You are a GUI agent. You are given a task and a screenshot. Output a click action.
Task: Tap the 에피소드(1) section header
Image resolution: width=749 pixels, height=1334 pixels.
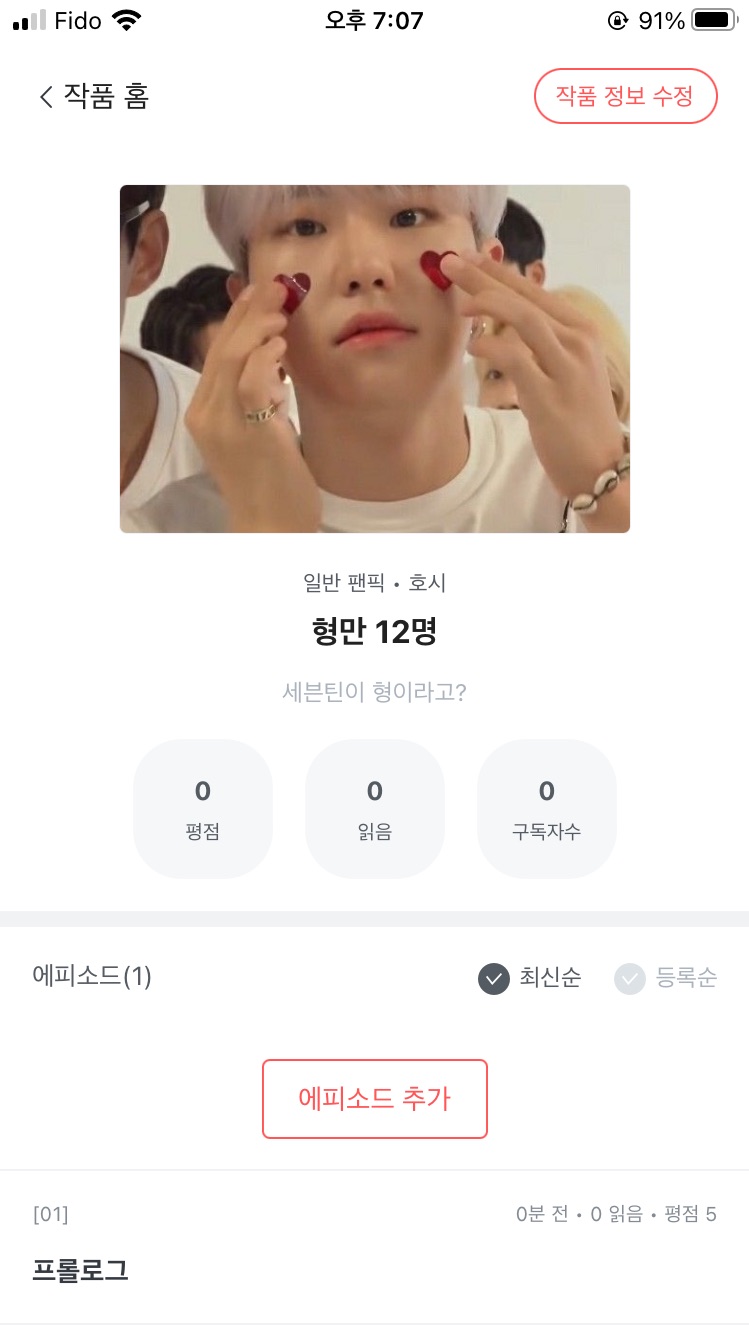[x=92, y=976]
